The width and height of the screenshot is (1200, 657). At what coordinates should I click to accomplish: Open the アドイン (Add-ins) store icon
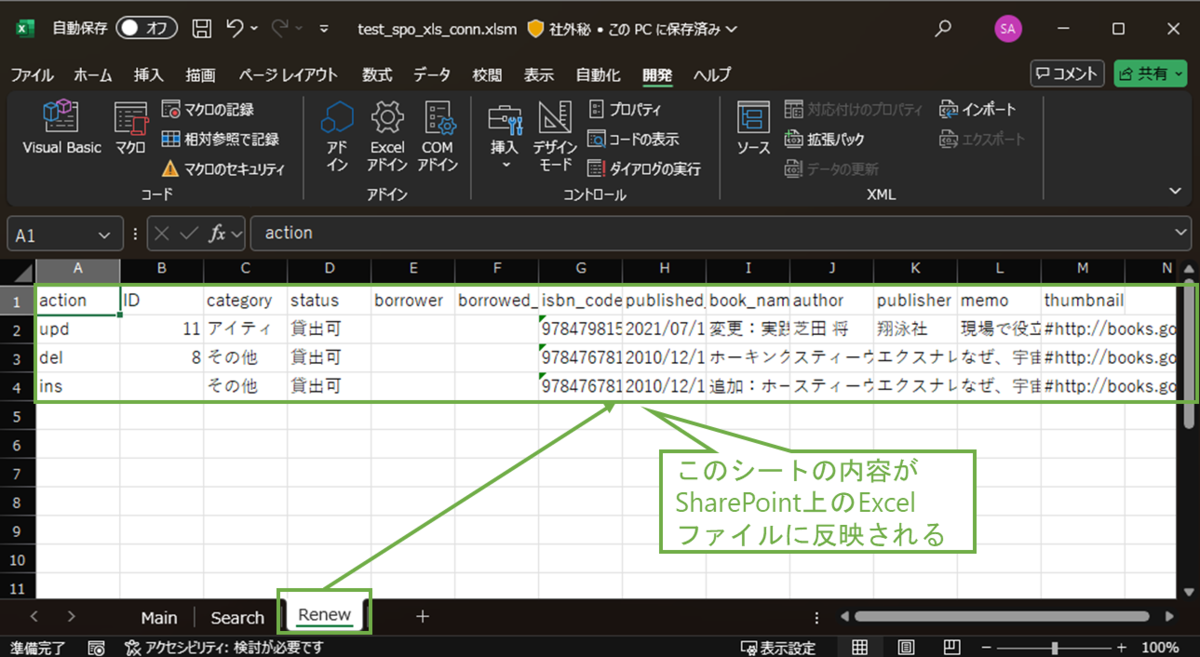tap(337, 136)
